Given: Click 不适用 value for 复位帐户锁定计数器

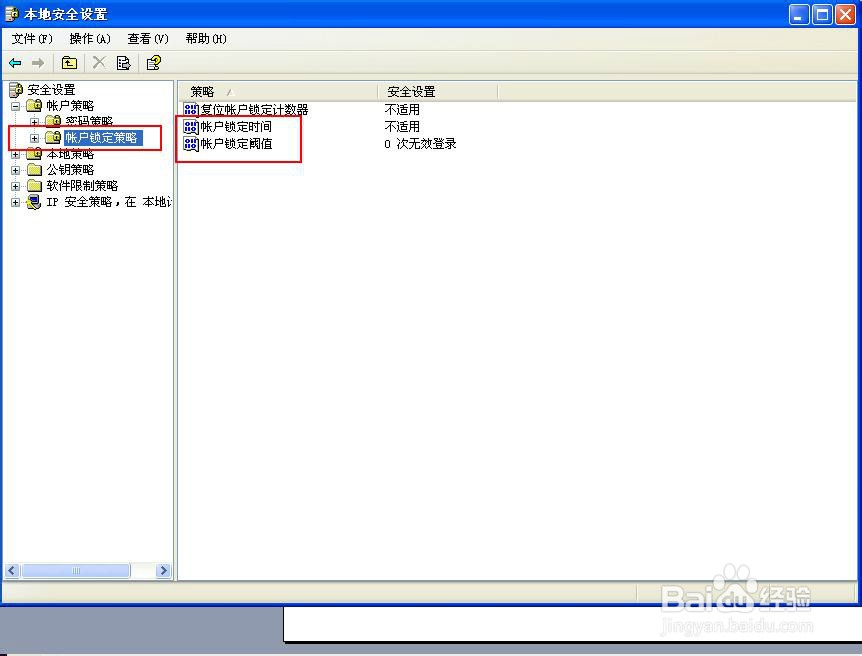Looking at the screenshot, I should (x=402, y=109).
